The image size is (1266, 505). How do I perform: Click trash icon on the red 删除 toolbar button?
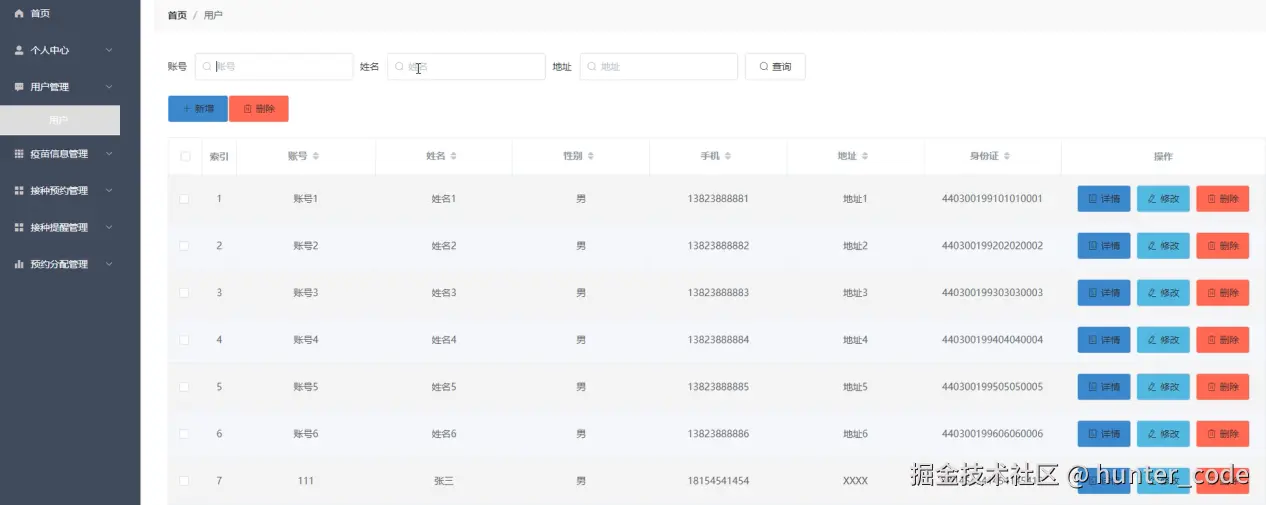click(x=247, y=109)
